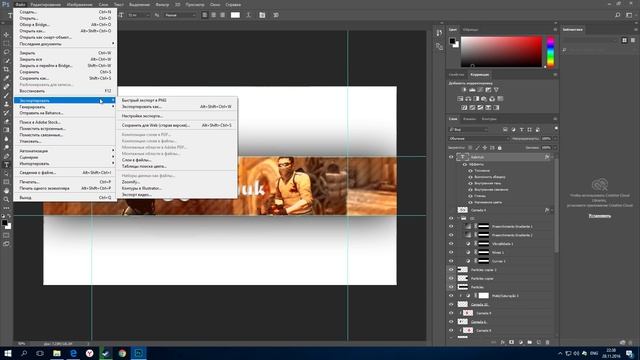Add an Invert adjustment
The width and height of the screenshot is (640, 360).
click(464, 108)
